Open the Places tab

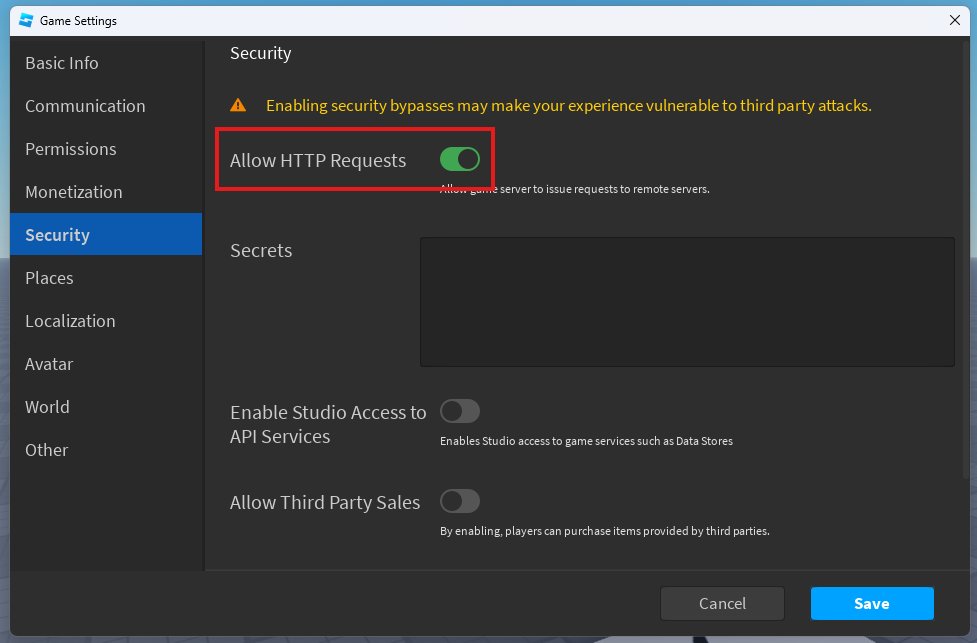(106, 278)
